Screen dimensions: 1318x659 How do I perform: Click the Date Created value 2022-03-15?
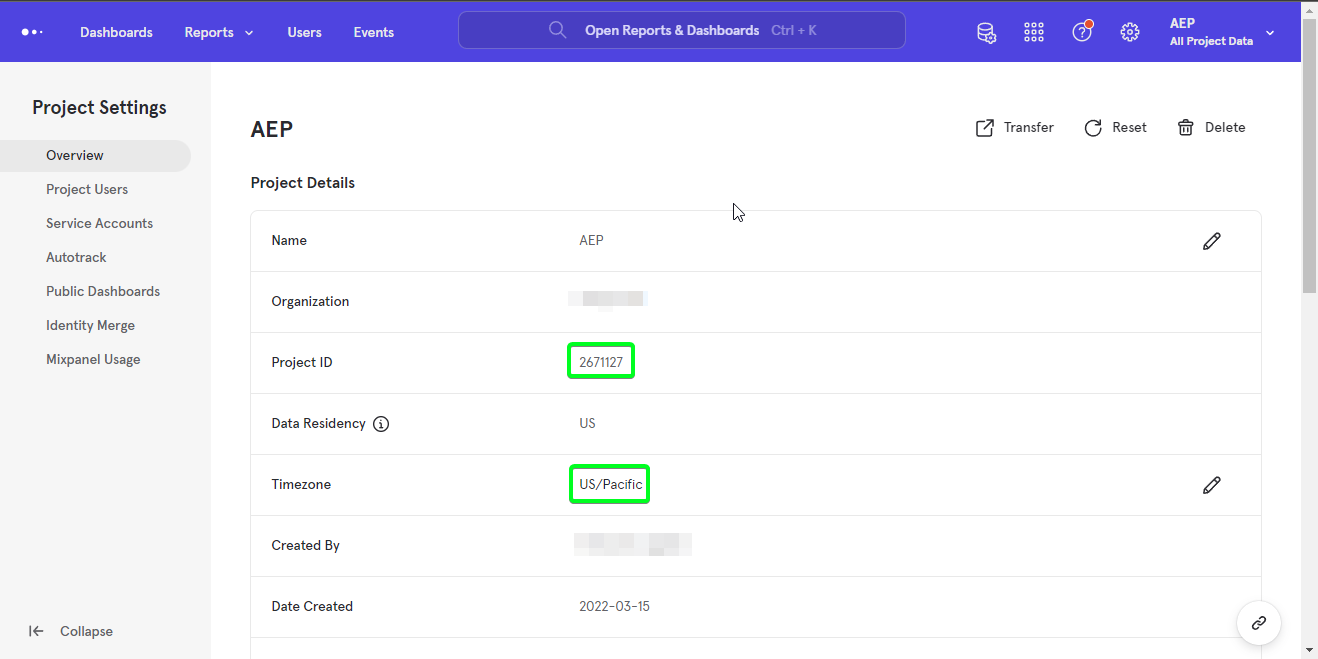pyautogui.click(x=614, y=607)
